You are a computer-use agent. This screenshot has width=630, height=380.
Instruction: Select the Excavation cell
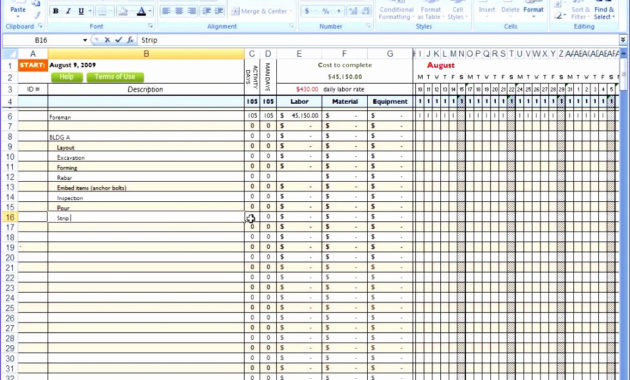point(146,157)
